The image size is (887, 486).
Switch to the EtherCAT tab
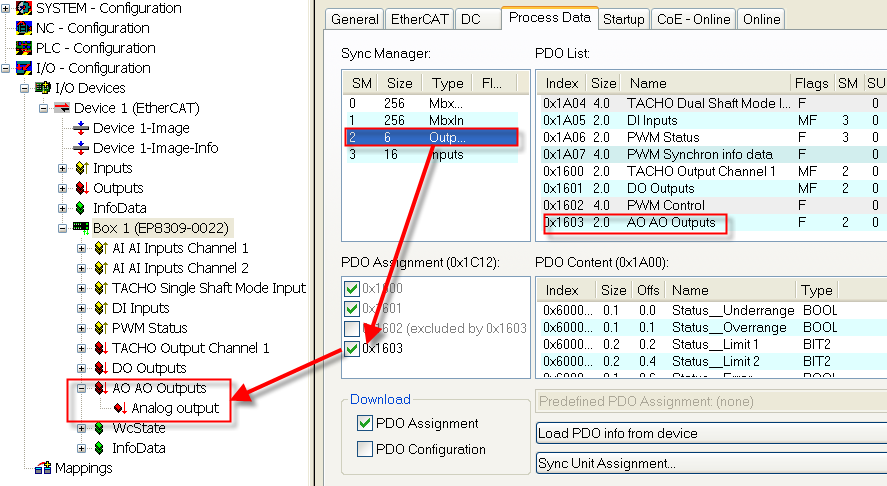tap(419, 19)
